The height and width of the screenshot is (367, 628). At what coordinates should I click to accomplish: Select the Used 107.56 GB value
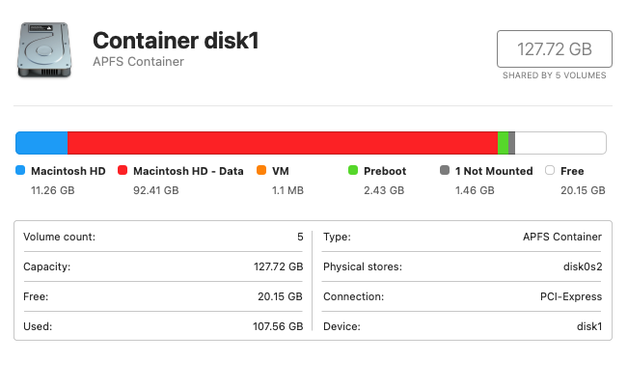(278, 327)
